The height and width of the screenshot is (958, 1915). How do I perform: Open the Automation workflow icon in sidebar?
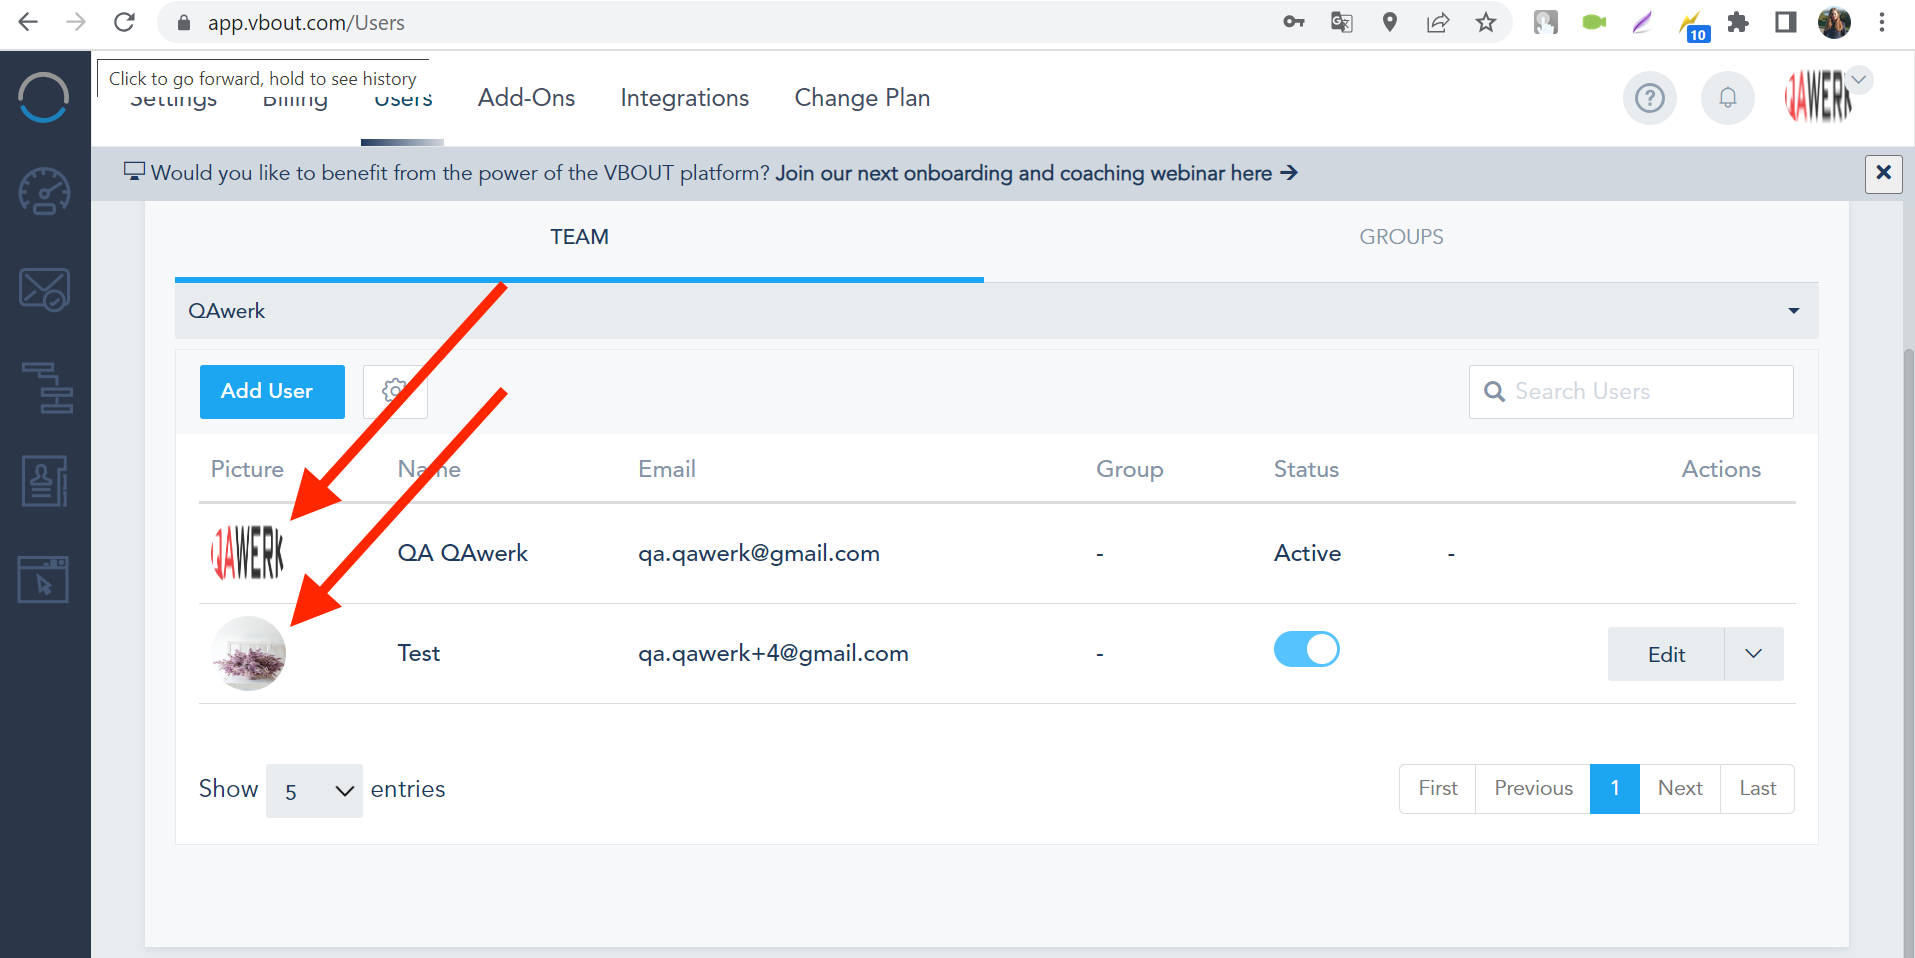47,387
